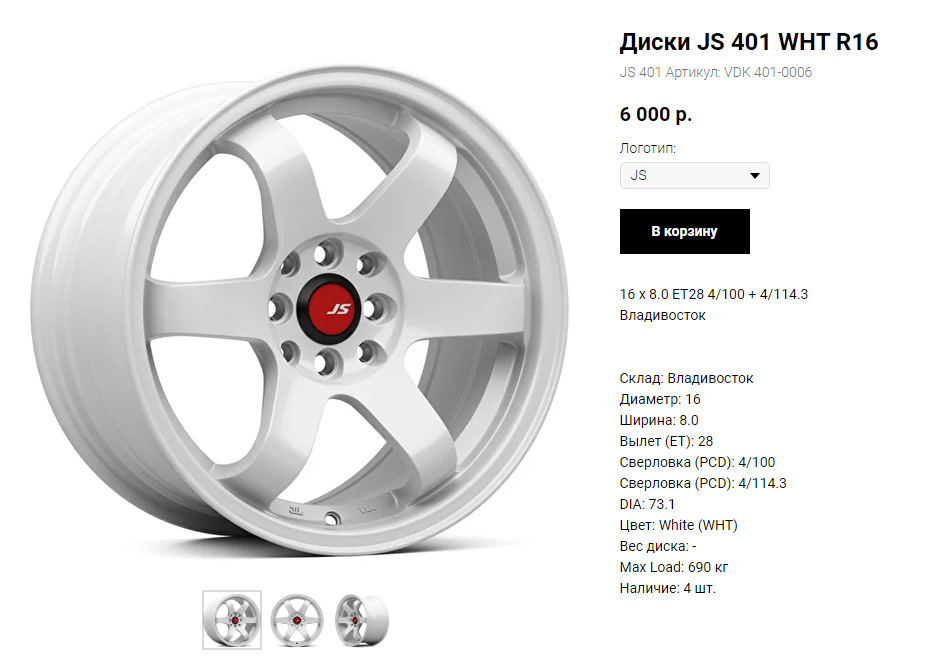Viewport: 930px width, 670px height.
Task: Click the Склад: Владивосток line
Action: click(x=686, y=378)
